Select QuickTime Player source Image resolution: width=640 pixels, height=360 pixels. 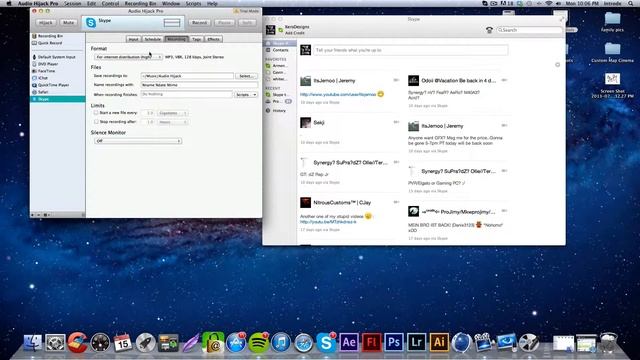53,85
